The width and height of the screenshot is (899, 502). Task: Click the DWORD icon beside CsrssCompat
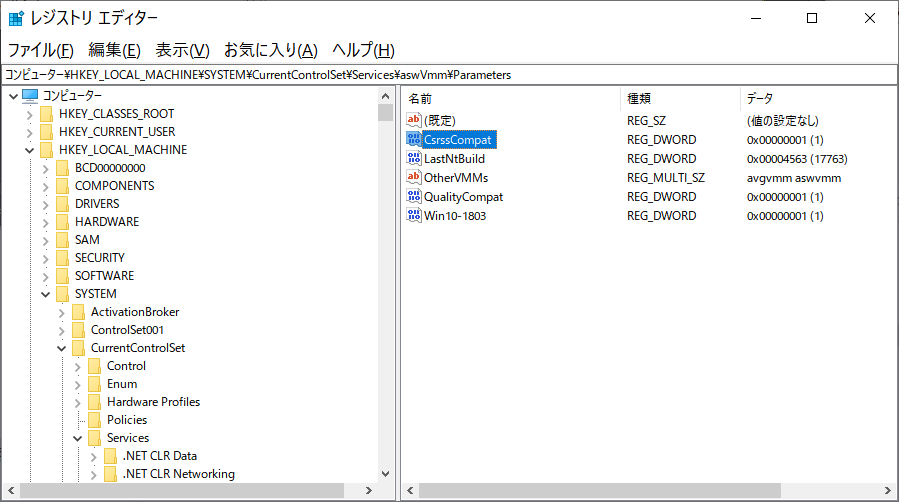pos(413,139)
